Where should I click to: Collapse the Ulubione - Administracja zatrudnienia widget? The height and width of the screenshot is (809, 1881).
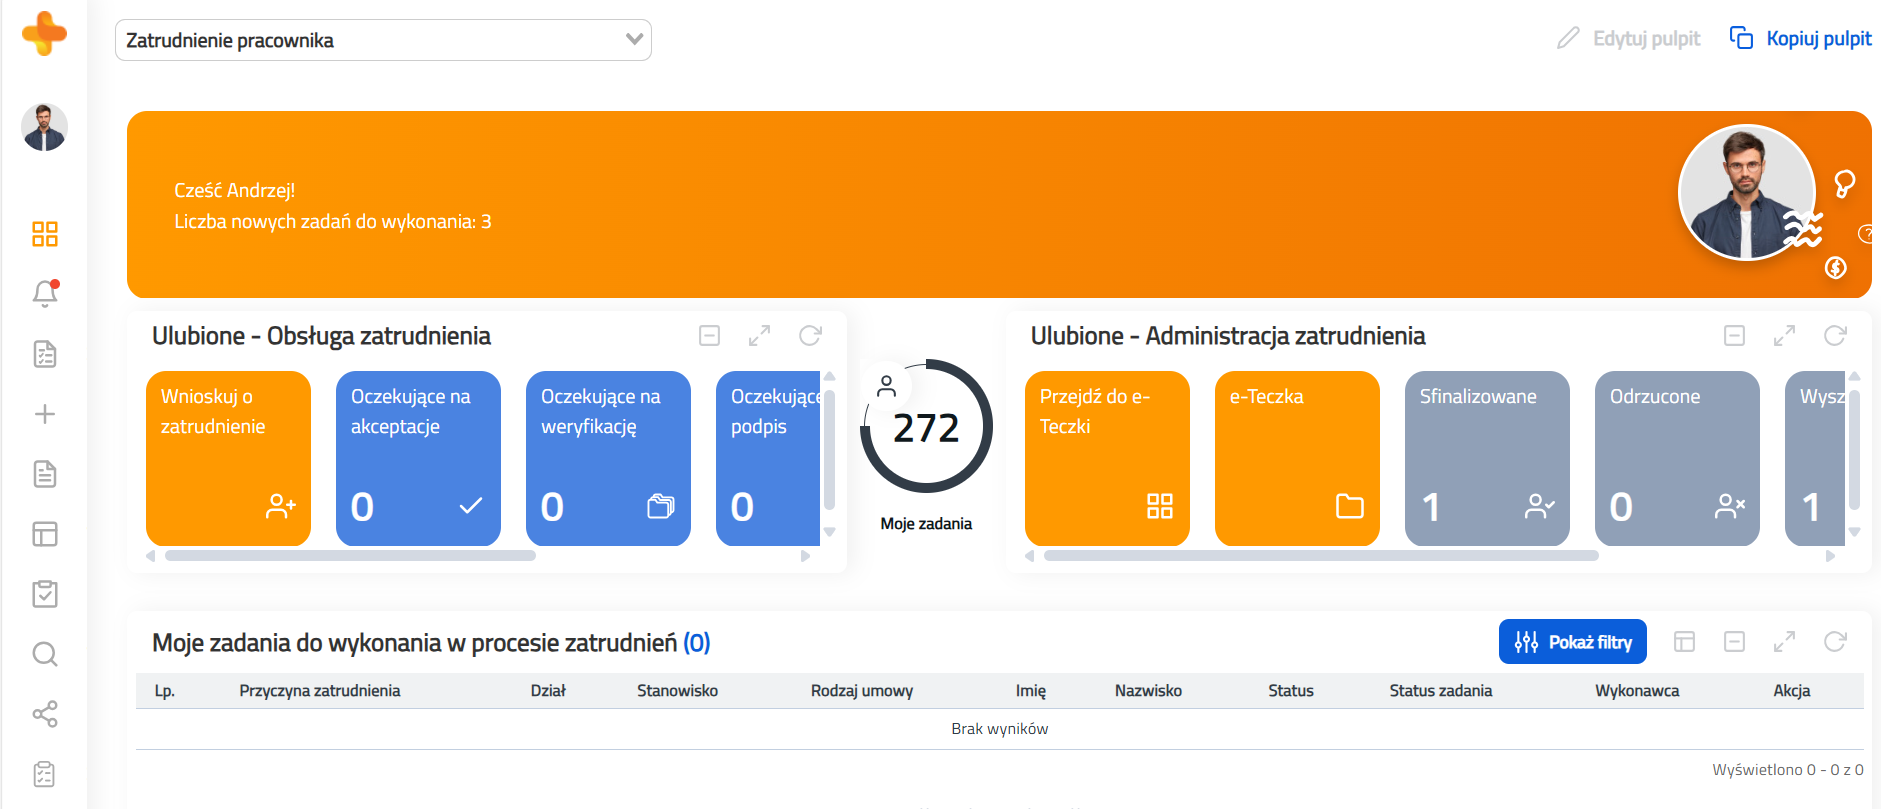click(x=1735, y=336)
